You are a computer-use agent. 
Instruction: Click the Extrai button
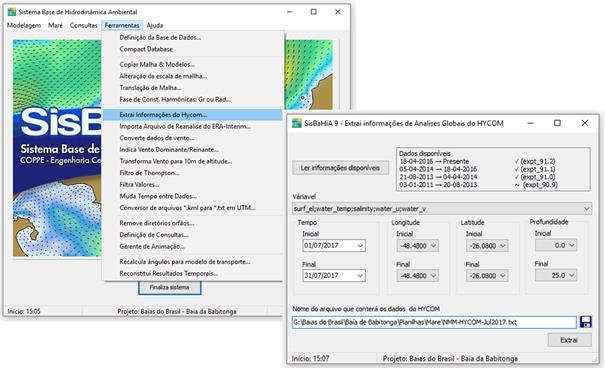(x=569, y=340)
